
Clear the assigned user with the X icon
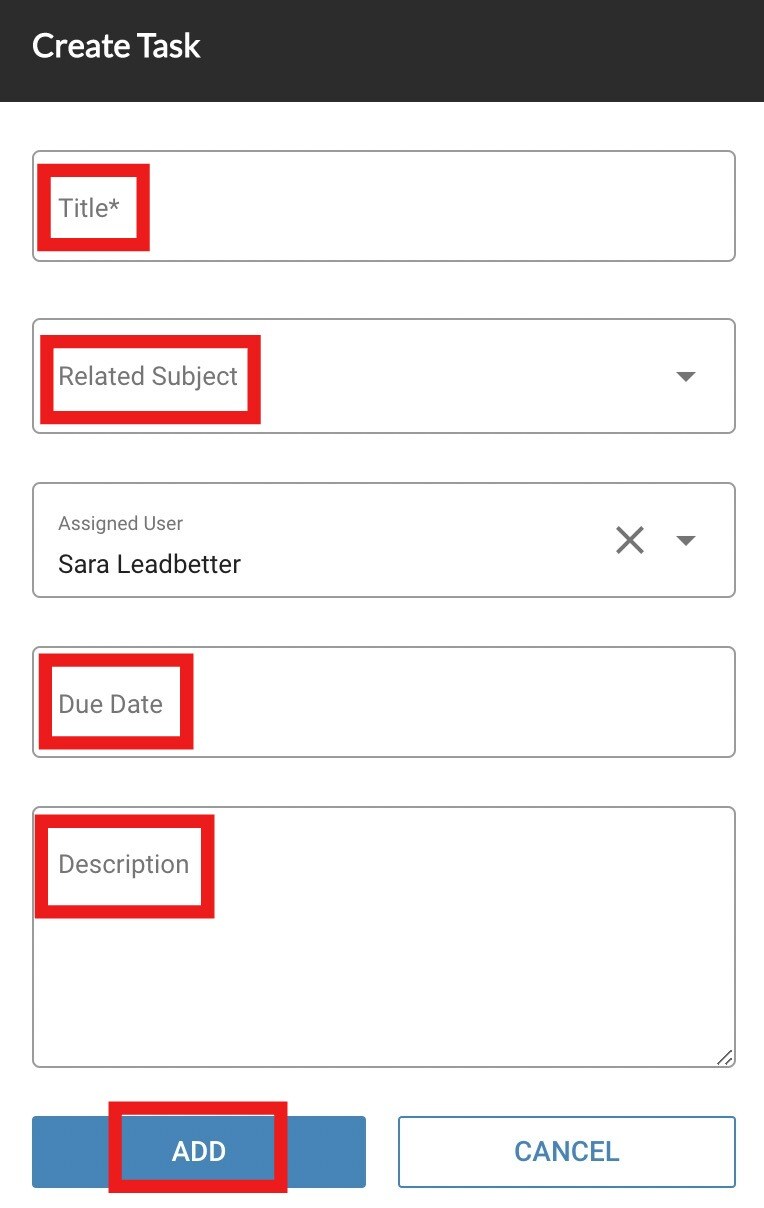tap(630, 540)
